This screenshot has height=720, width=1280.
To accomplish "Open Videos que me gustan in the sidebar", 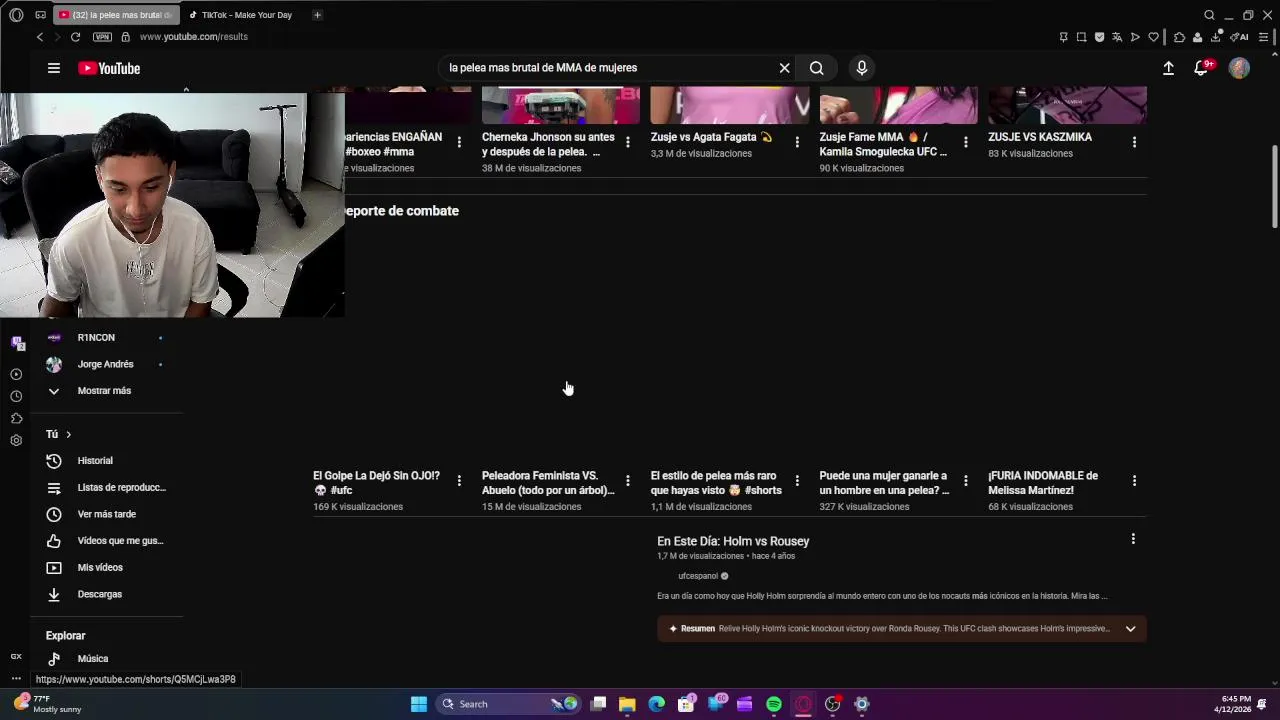I will (x=105, y=541).
